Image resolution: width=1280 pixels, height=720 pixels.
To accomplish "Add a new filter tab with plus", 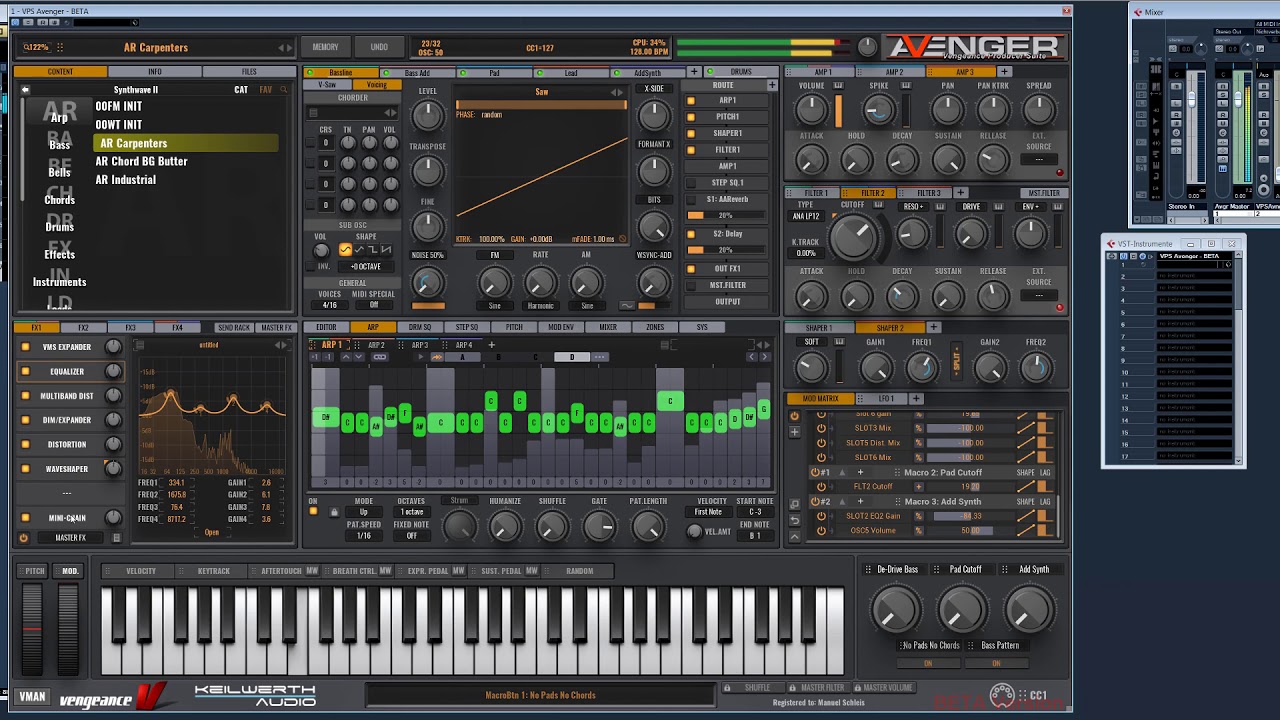I will click(960, 193).
